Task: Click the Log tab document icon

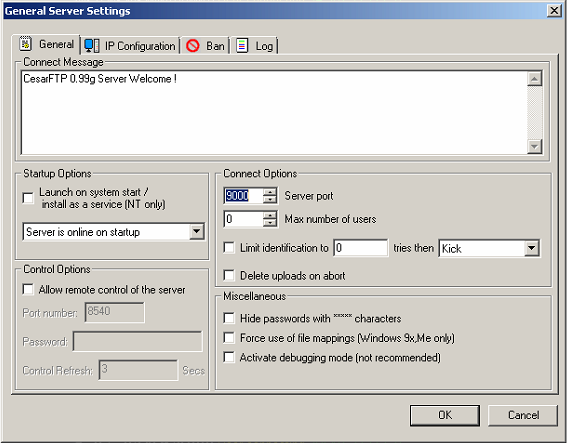Action: 242,46
